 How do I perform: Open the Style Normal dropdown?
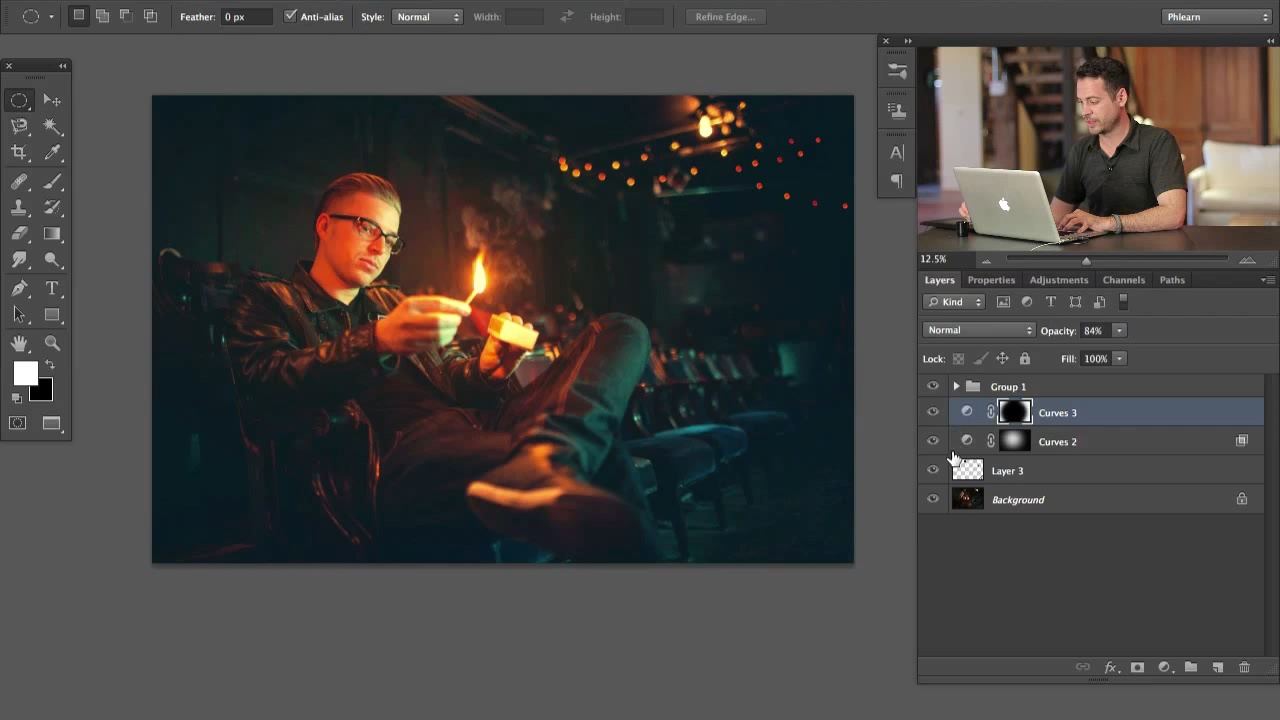tap(427, 17)
